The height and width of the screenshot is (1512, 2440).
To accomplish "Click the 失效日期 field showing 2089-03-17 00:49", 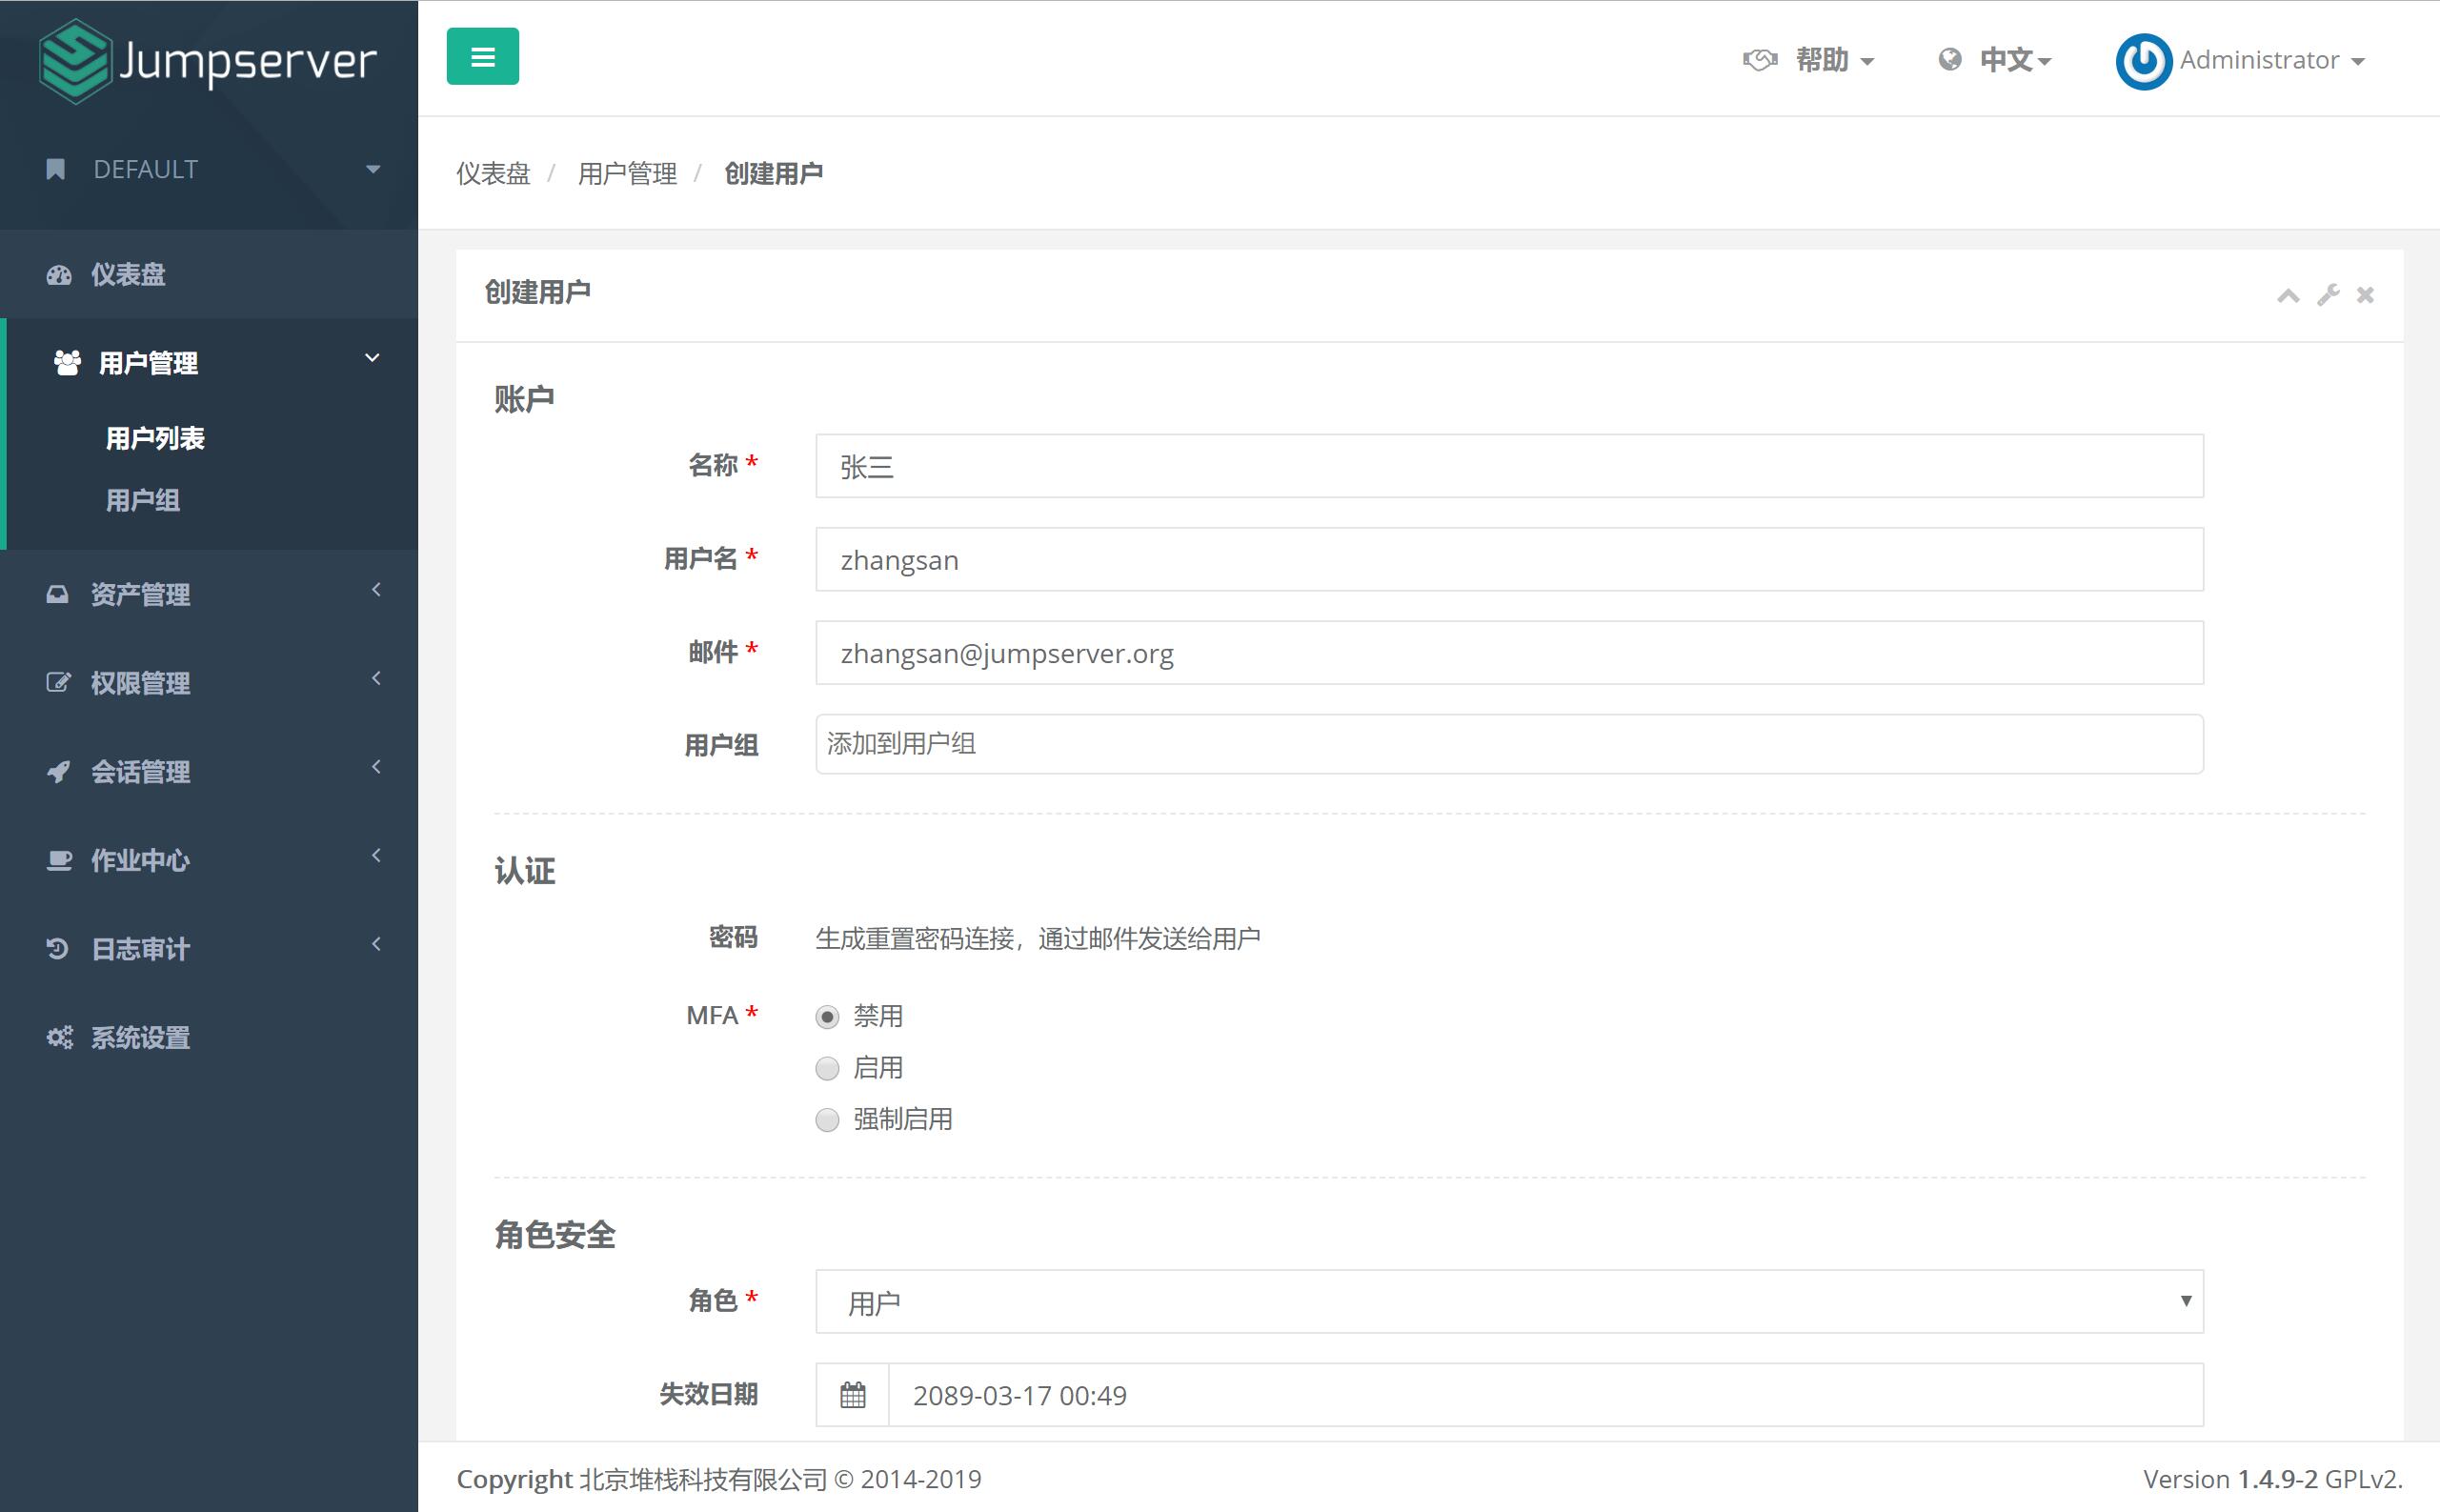I will point(1545,1395).
